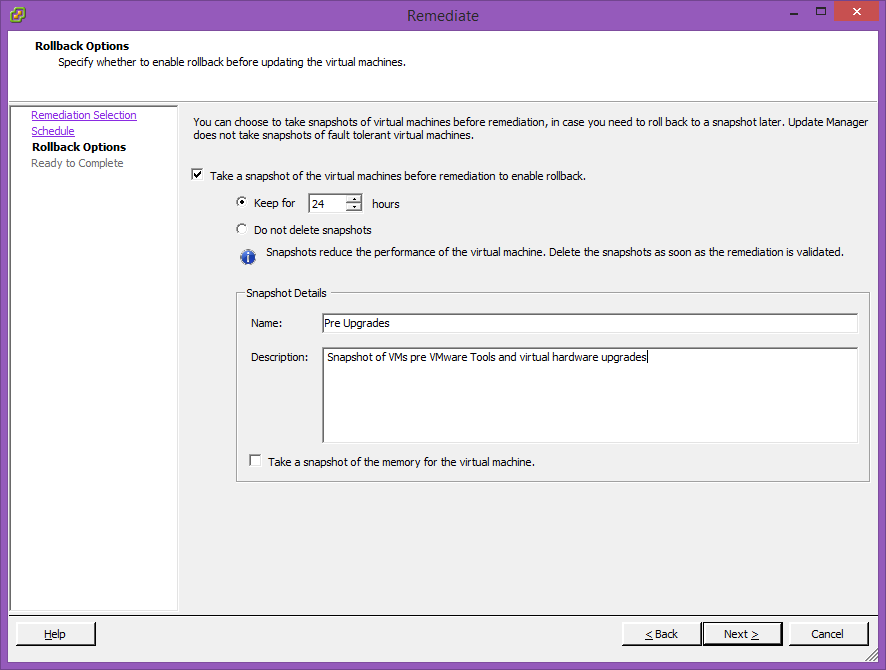
Task: Decrease keep hours using the down arrow
Action: tap(354, 208)
